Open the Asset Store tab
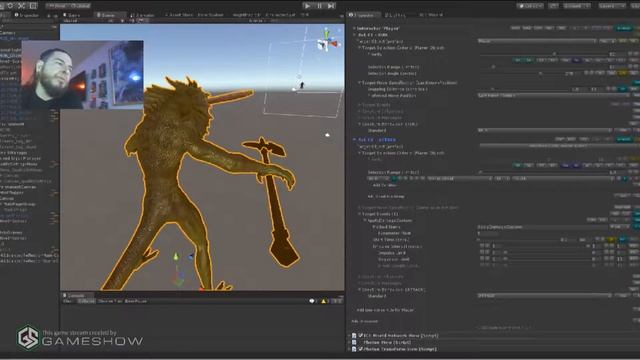640x360 pixels. click(x=179, y=15)
